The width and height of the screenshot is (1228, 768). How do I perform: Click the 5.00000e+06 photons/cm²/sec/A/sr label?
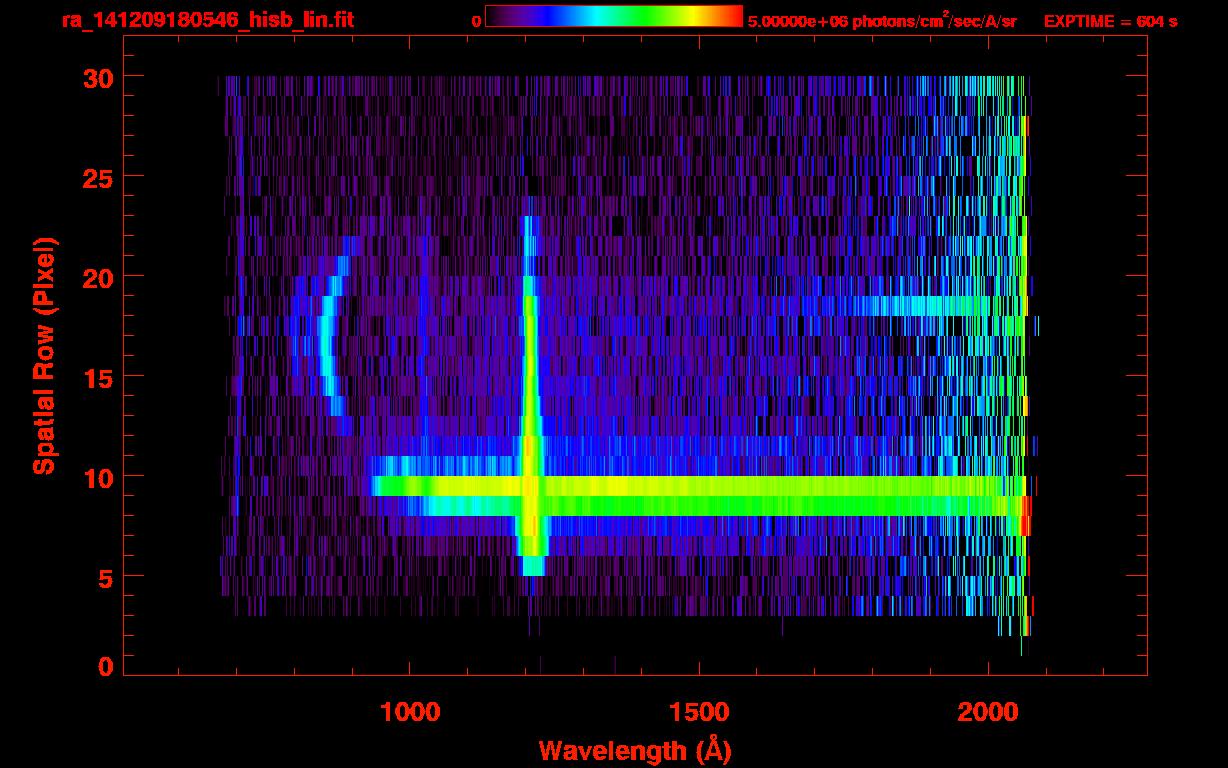click(882, 20)
